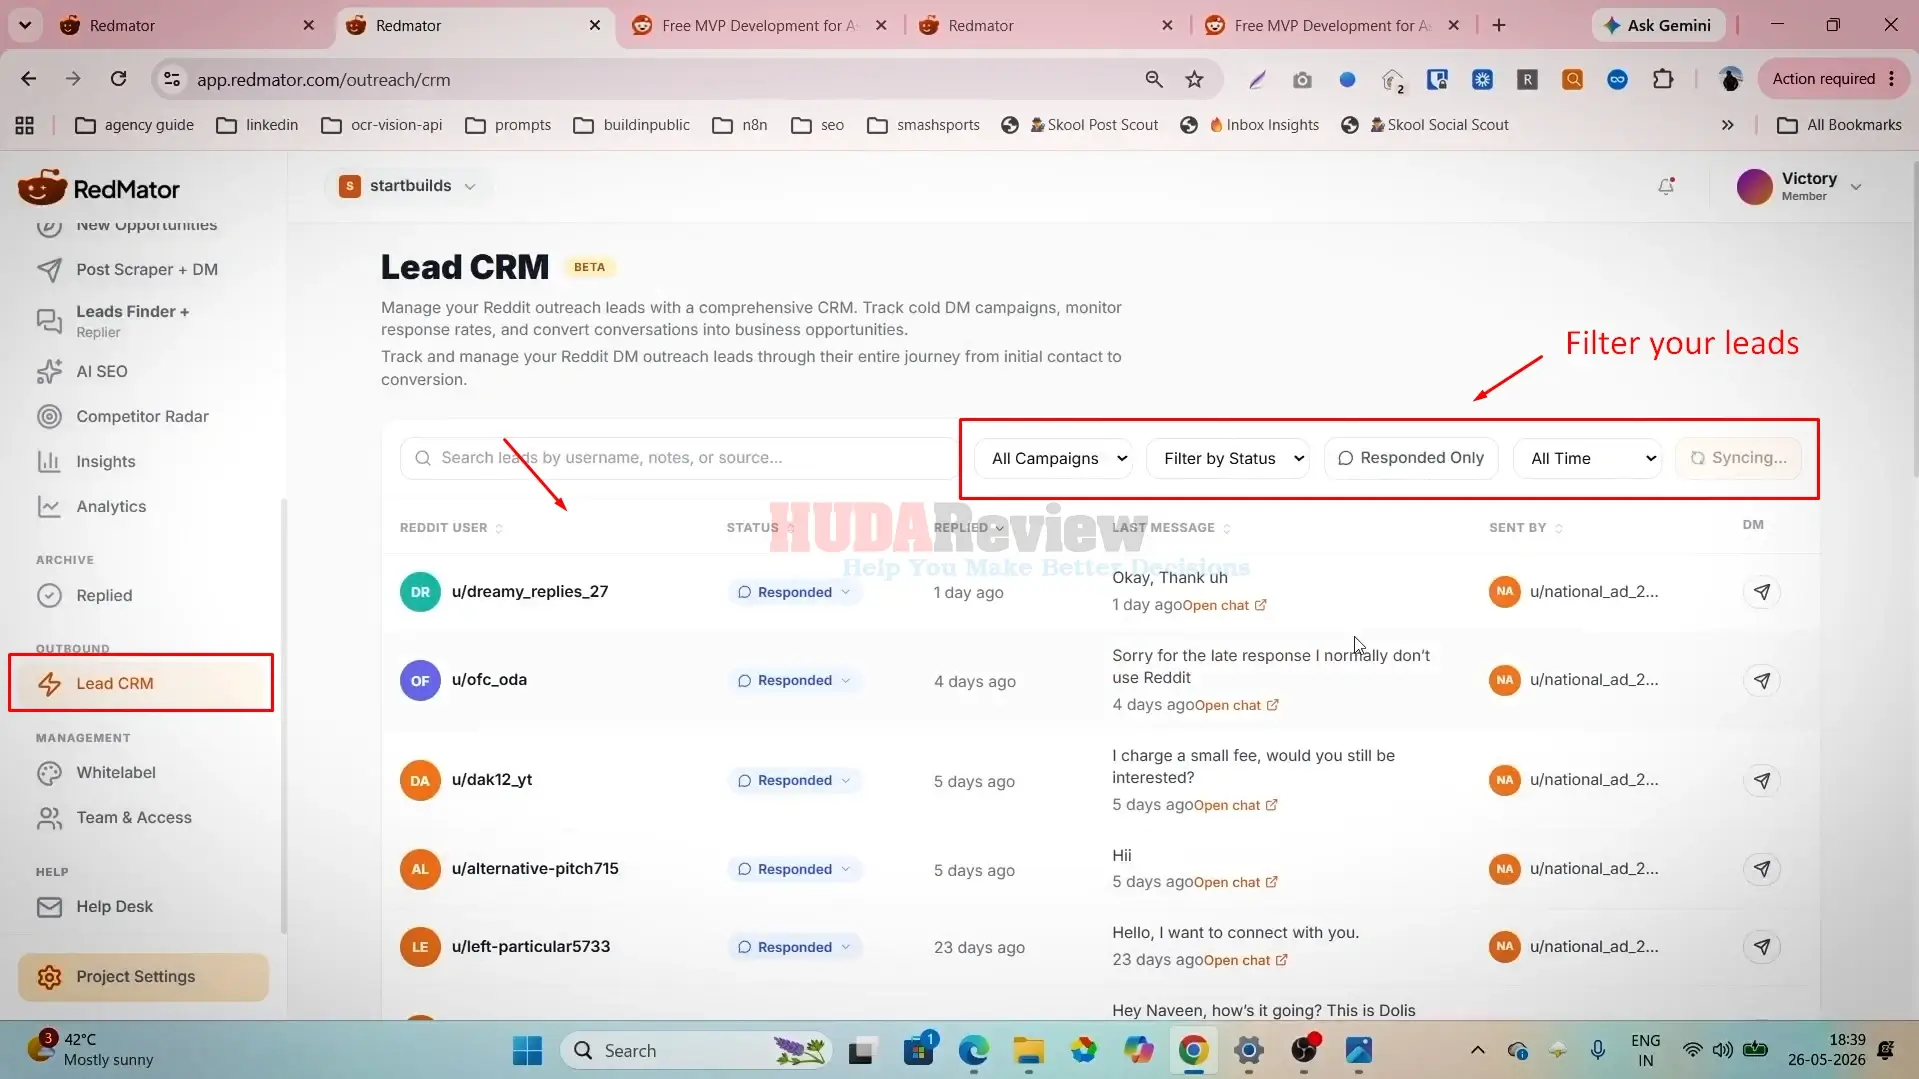Open the prompts bookmark folder
This screenshot has width=1919, height=1079.
pyautogui.click(x=508, y=125)
